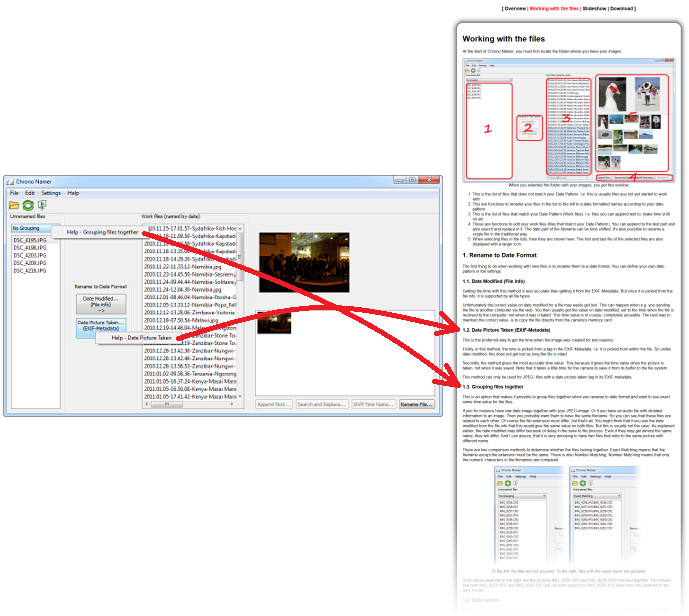Choose 'Help - Date Picture Taken' popup item

pyautogui.click(x=141, y=338)
